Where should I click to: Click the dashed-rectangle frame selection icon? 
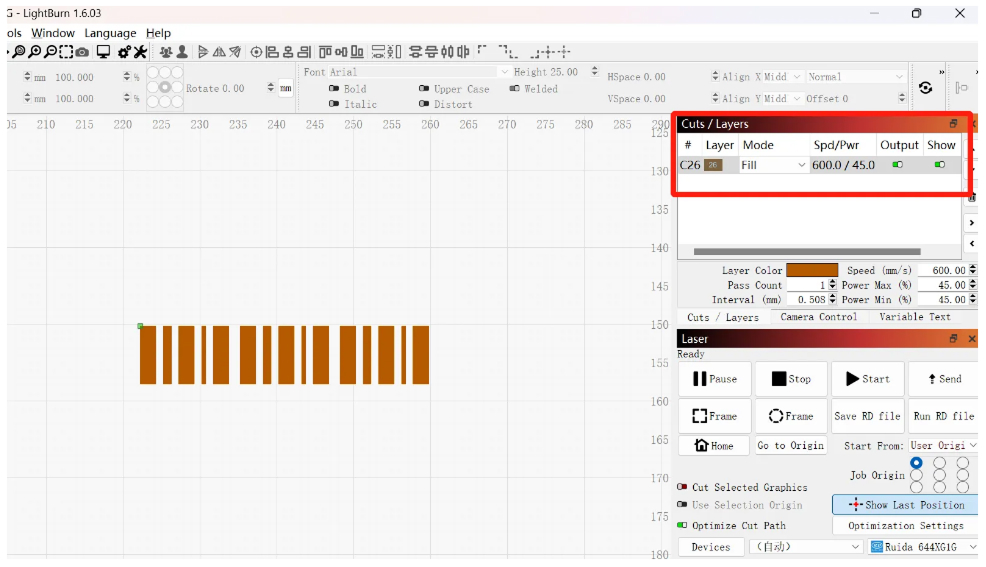[66, 52]
